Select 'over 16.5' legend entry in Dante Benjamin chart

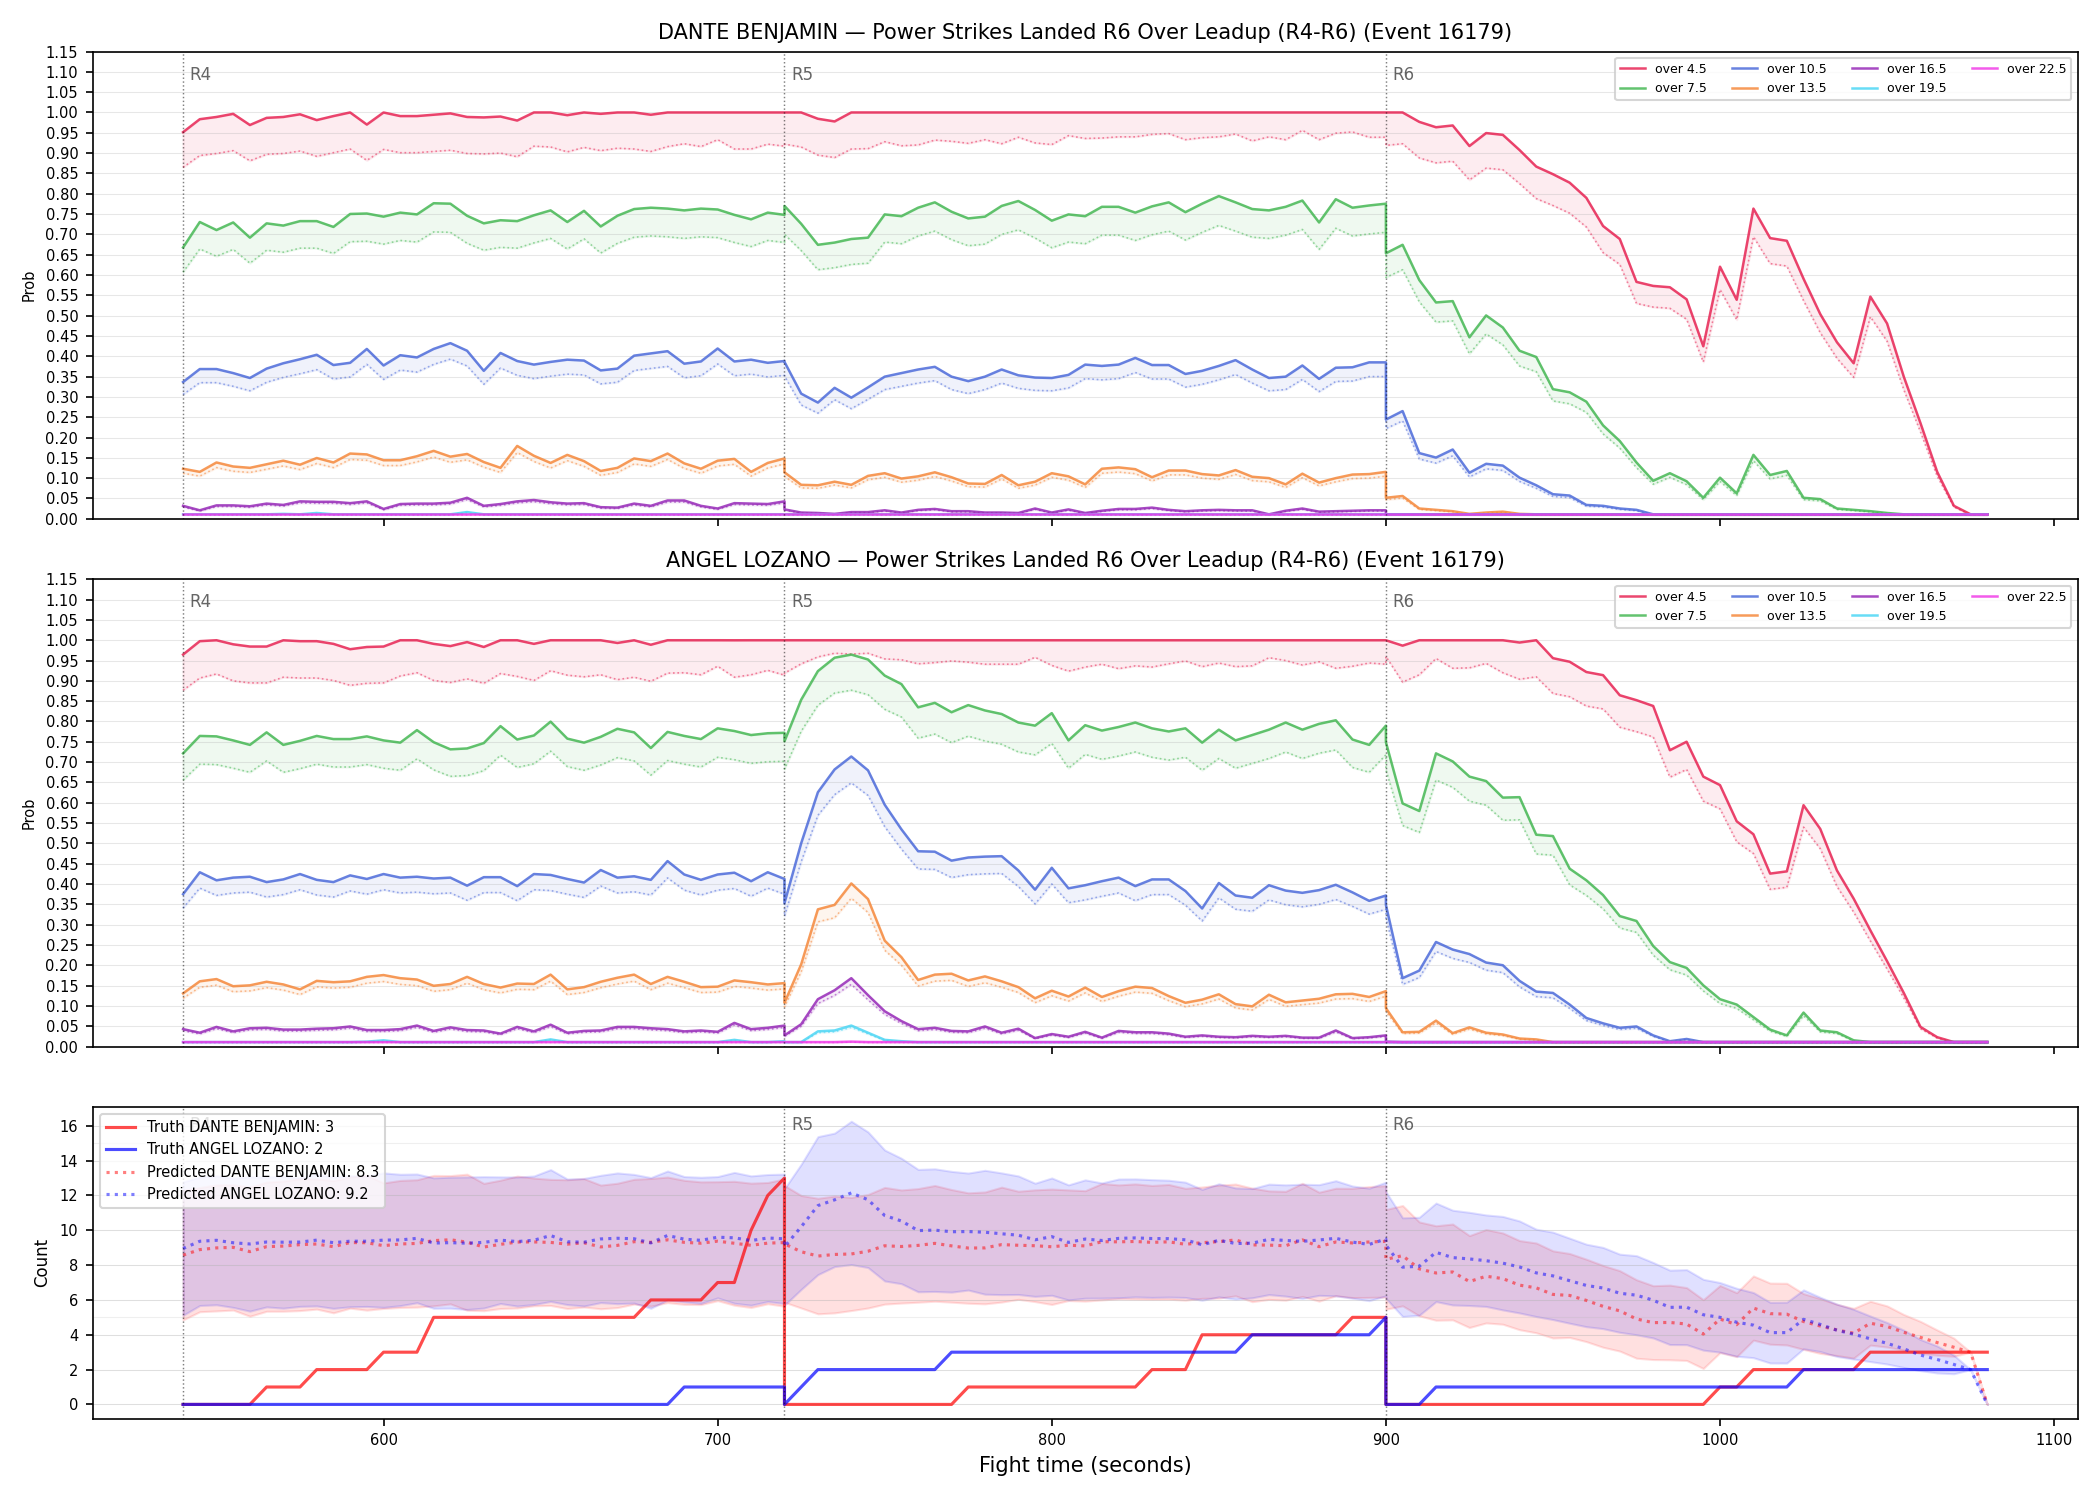point(1899,69)
